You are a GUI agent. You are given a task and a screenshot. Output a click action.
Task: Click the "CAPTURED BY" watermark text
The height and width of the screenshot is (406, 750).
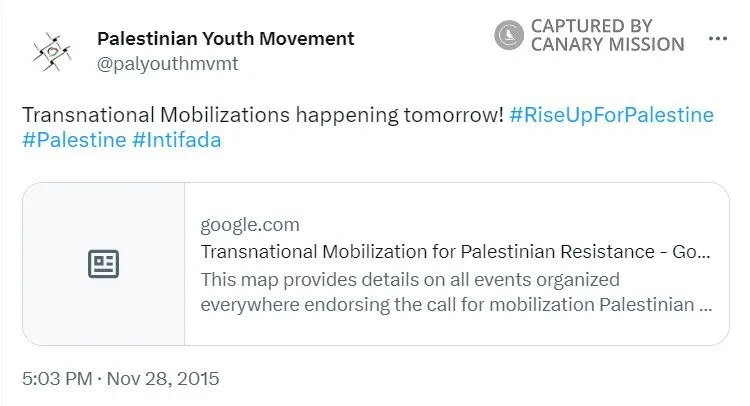tap(592, 25)
